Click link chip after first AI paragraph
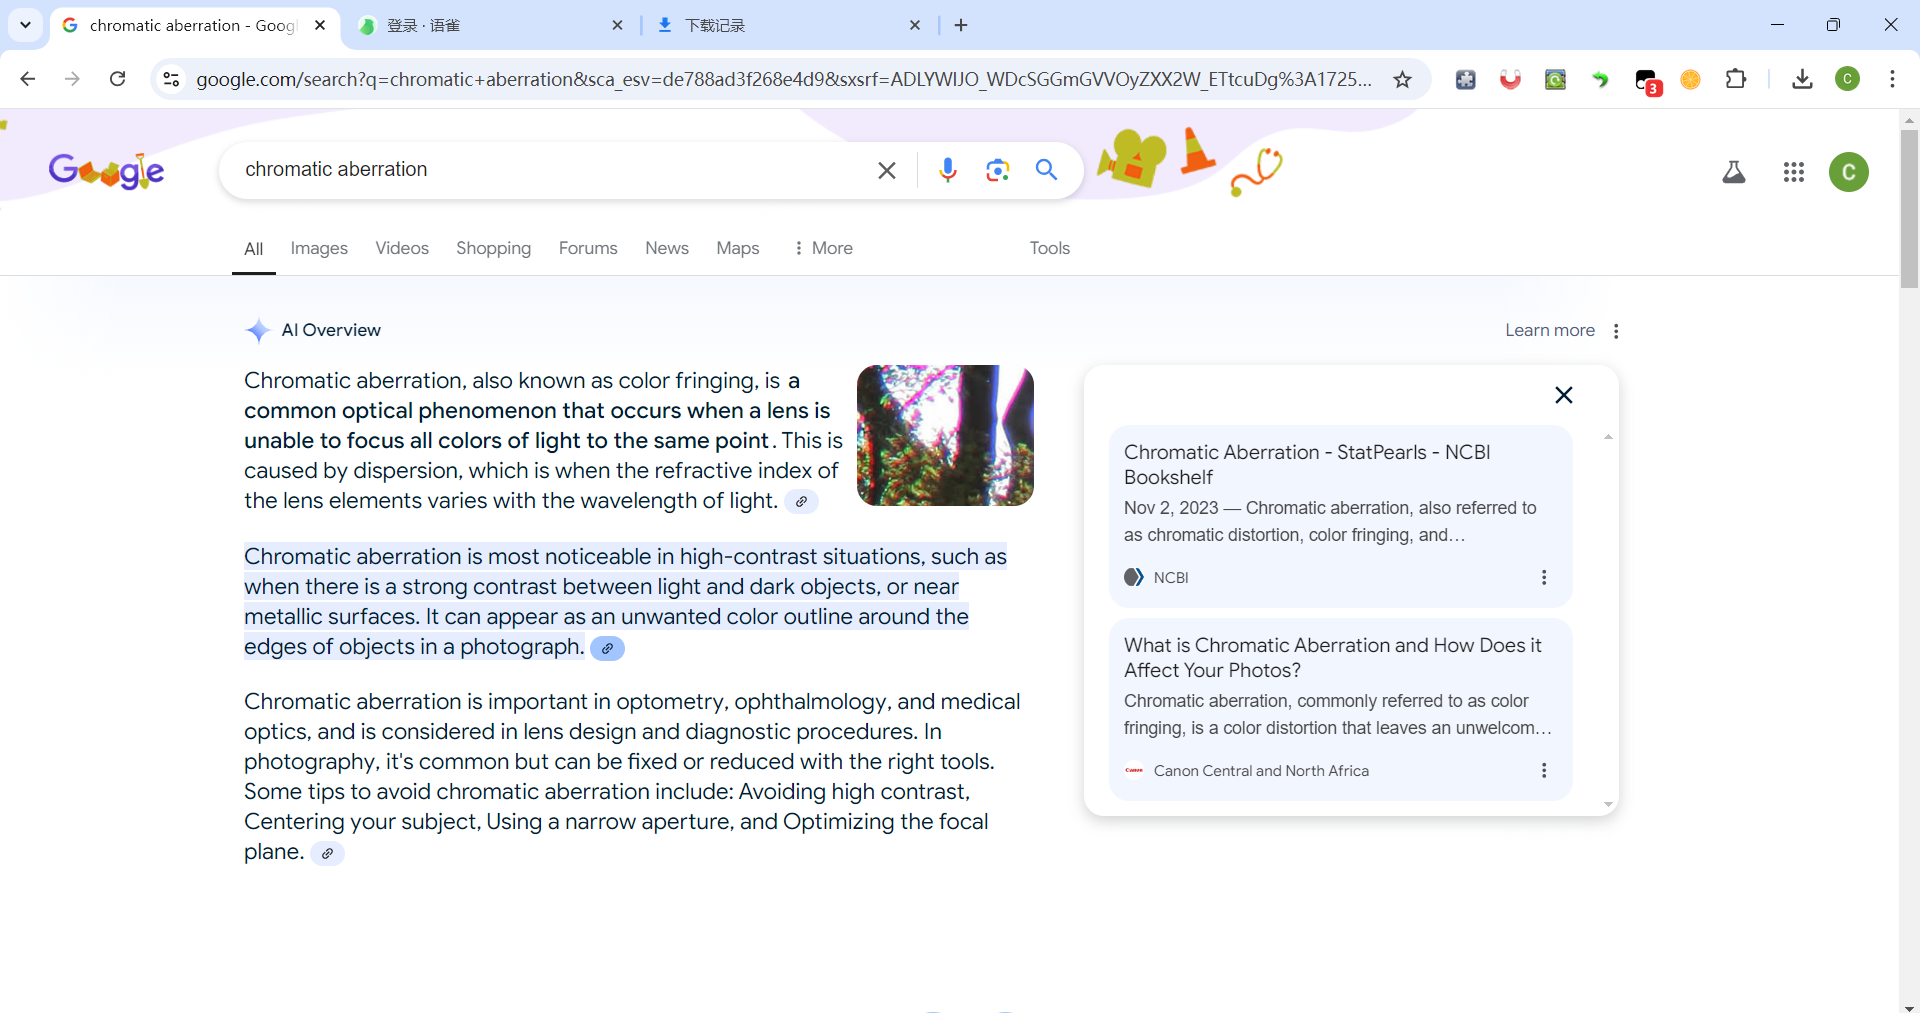Screen dimensions: 1920x1013 pyautogui.click(x=801, y=502)
